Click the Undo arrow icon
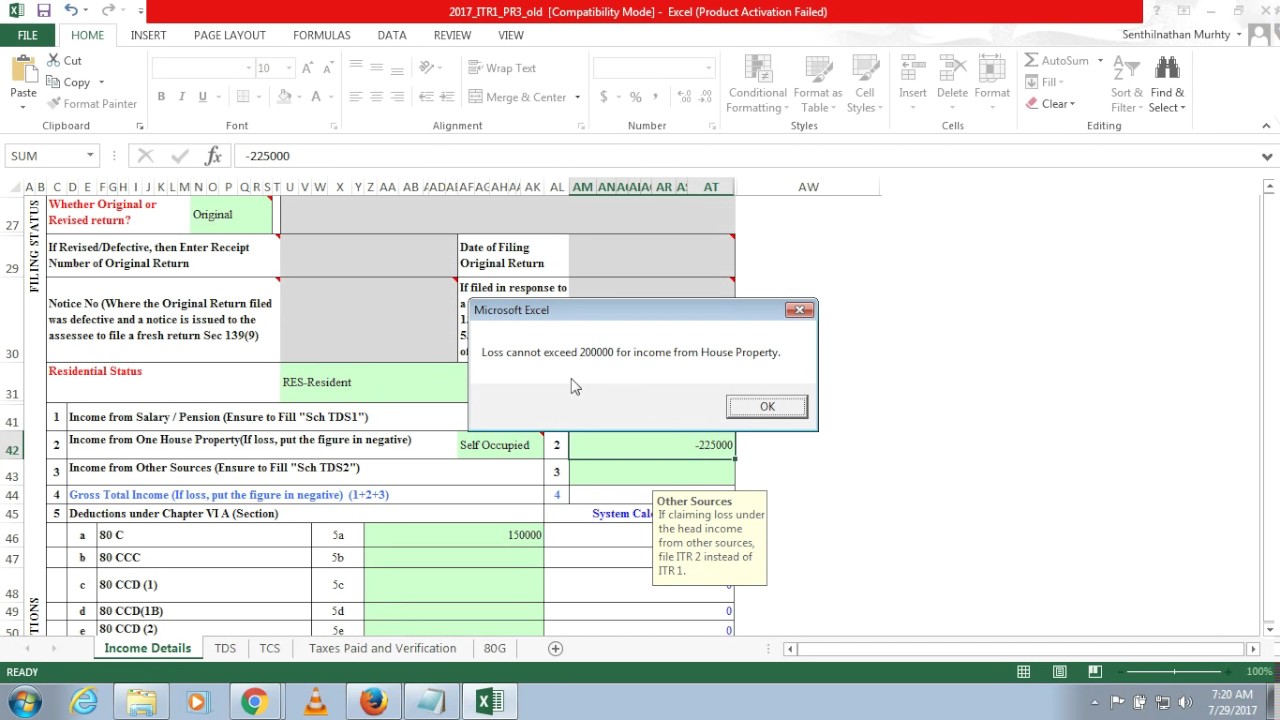This screenshot has height=720, width=1280. [71, 11]
